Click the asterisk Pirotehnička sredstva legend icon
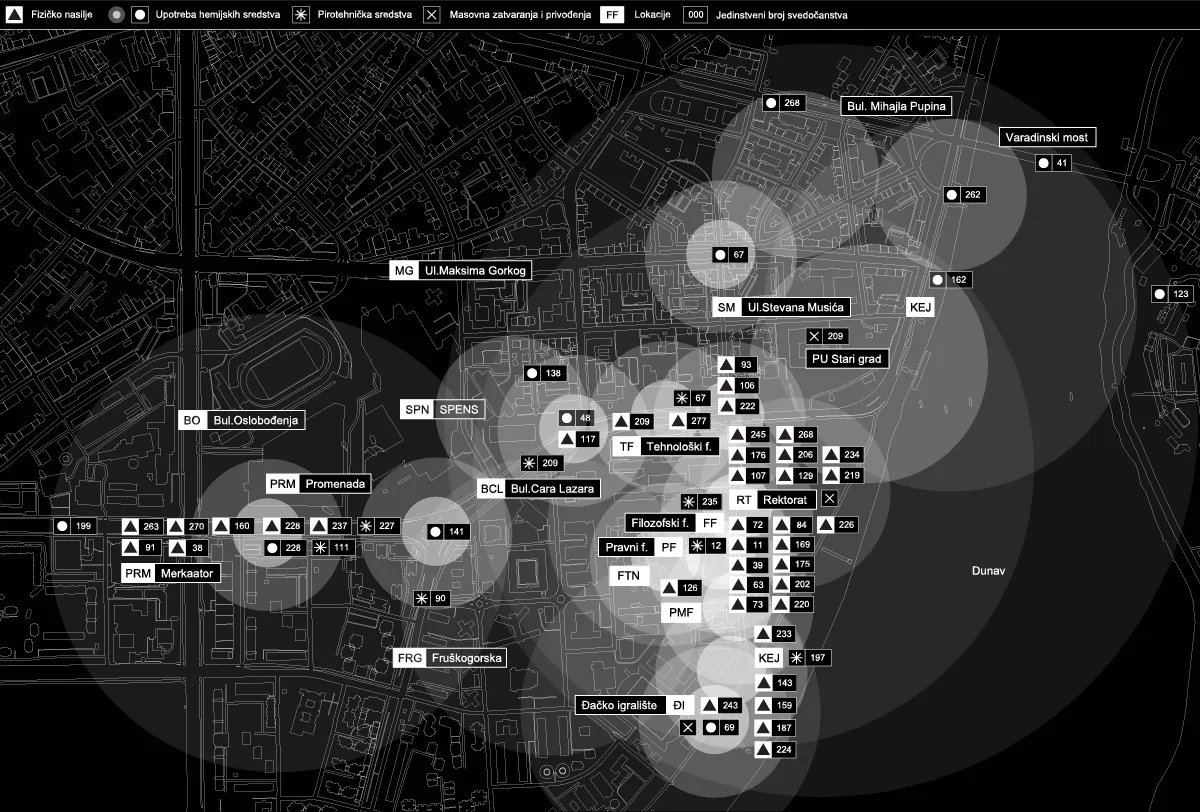This screenshot has height=812, width=1200. click(300, 15)
